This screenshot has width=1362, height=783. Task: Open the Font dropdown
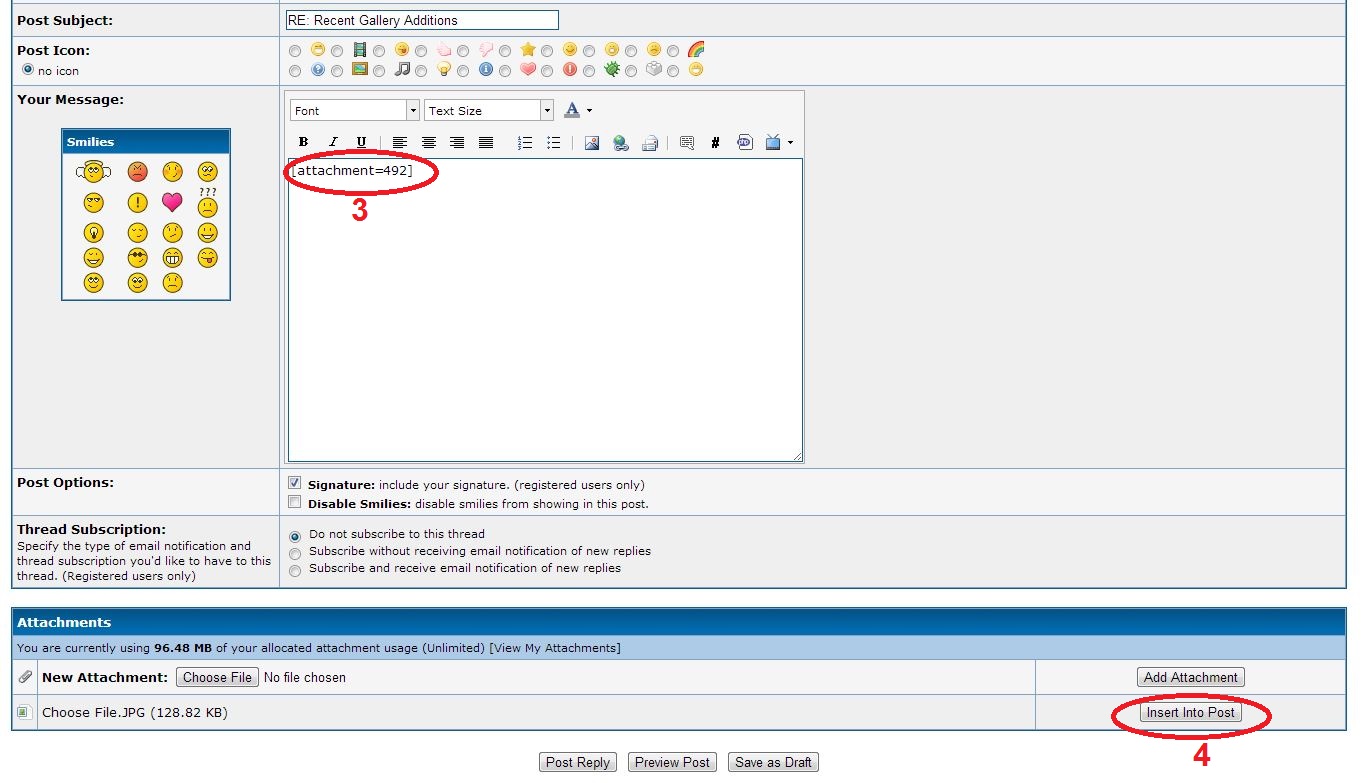pos(355,111)
